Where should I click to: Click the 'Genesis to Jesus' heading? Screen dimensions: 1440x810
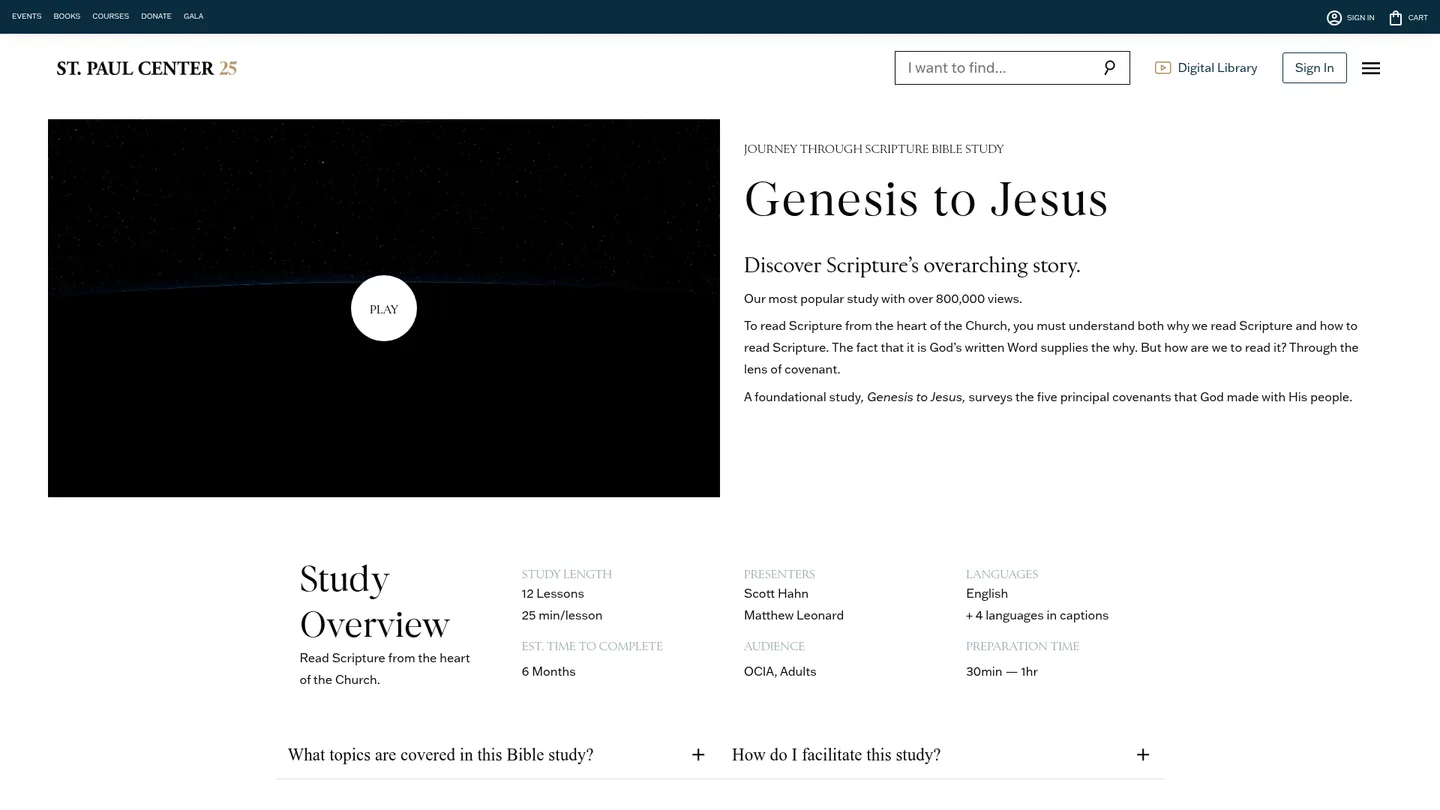tap(926, 198)
